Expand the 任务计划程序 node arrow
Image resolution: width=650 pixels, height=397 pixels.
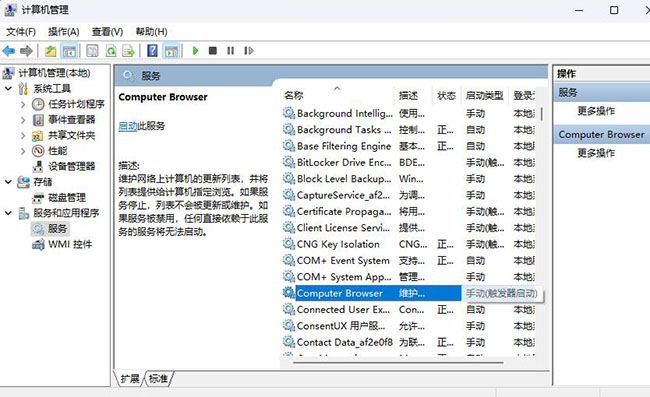tap(23, 104)
